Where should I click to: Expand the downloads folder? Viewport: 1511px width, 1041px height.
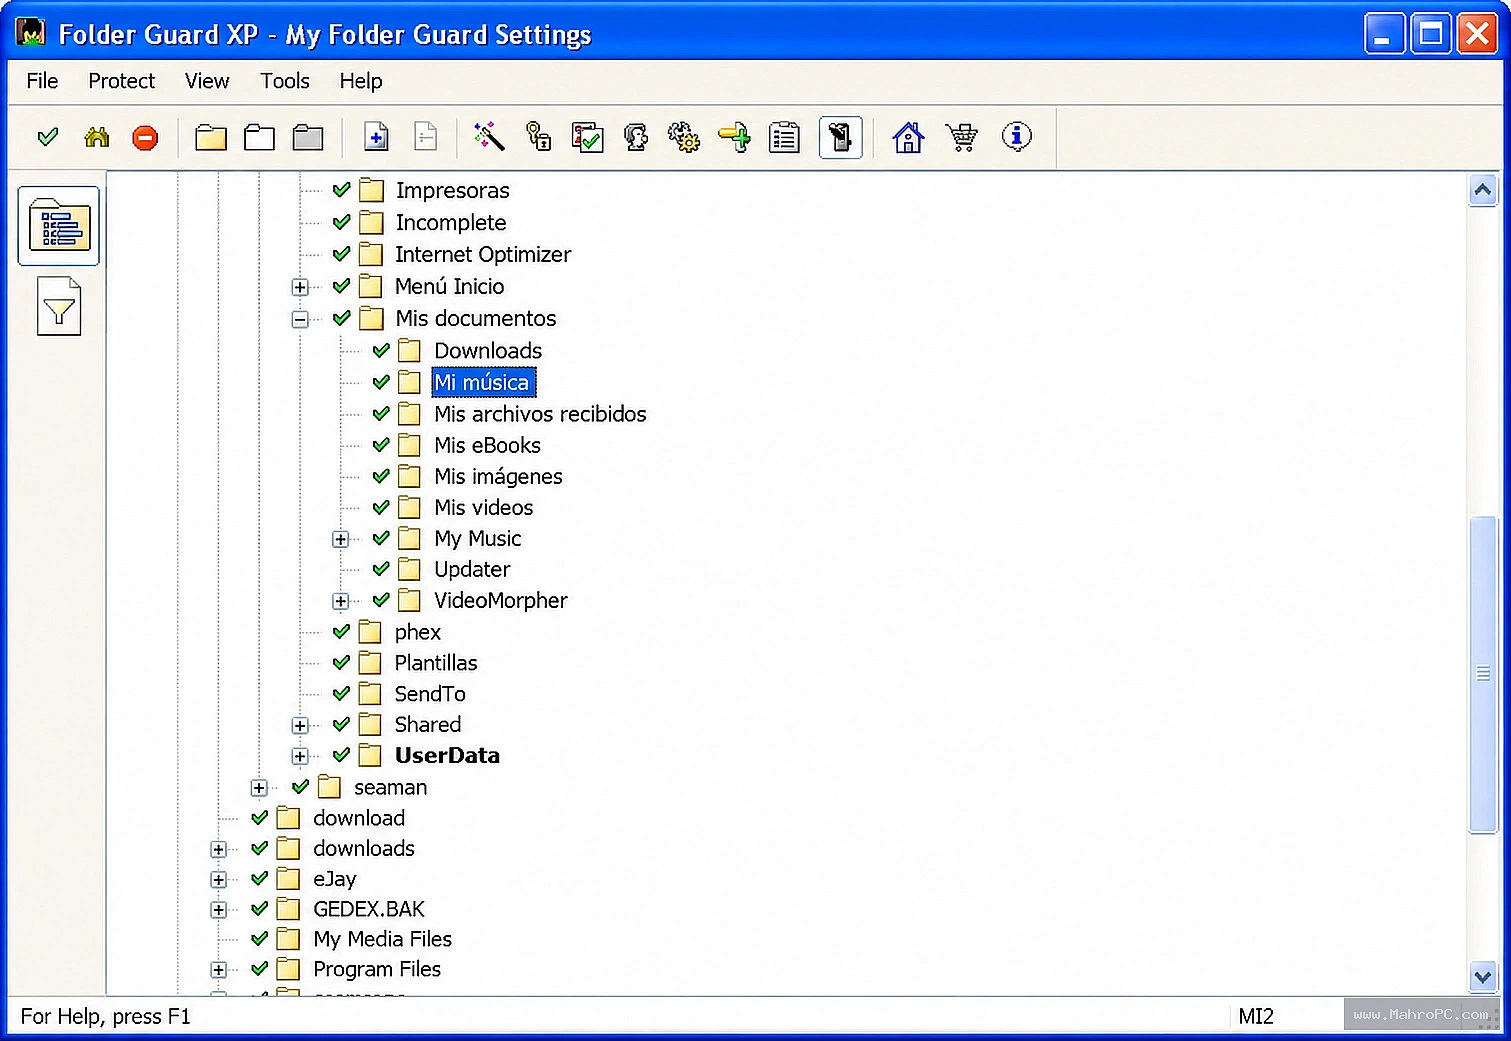[x=218, y=849]
